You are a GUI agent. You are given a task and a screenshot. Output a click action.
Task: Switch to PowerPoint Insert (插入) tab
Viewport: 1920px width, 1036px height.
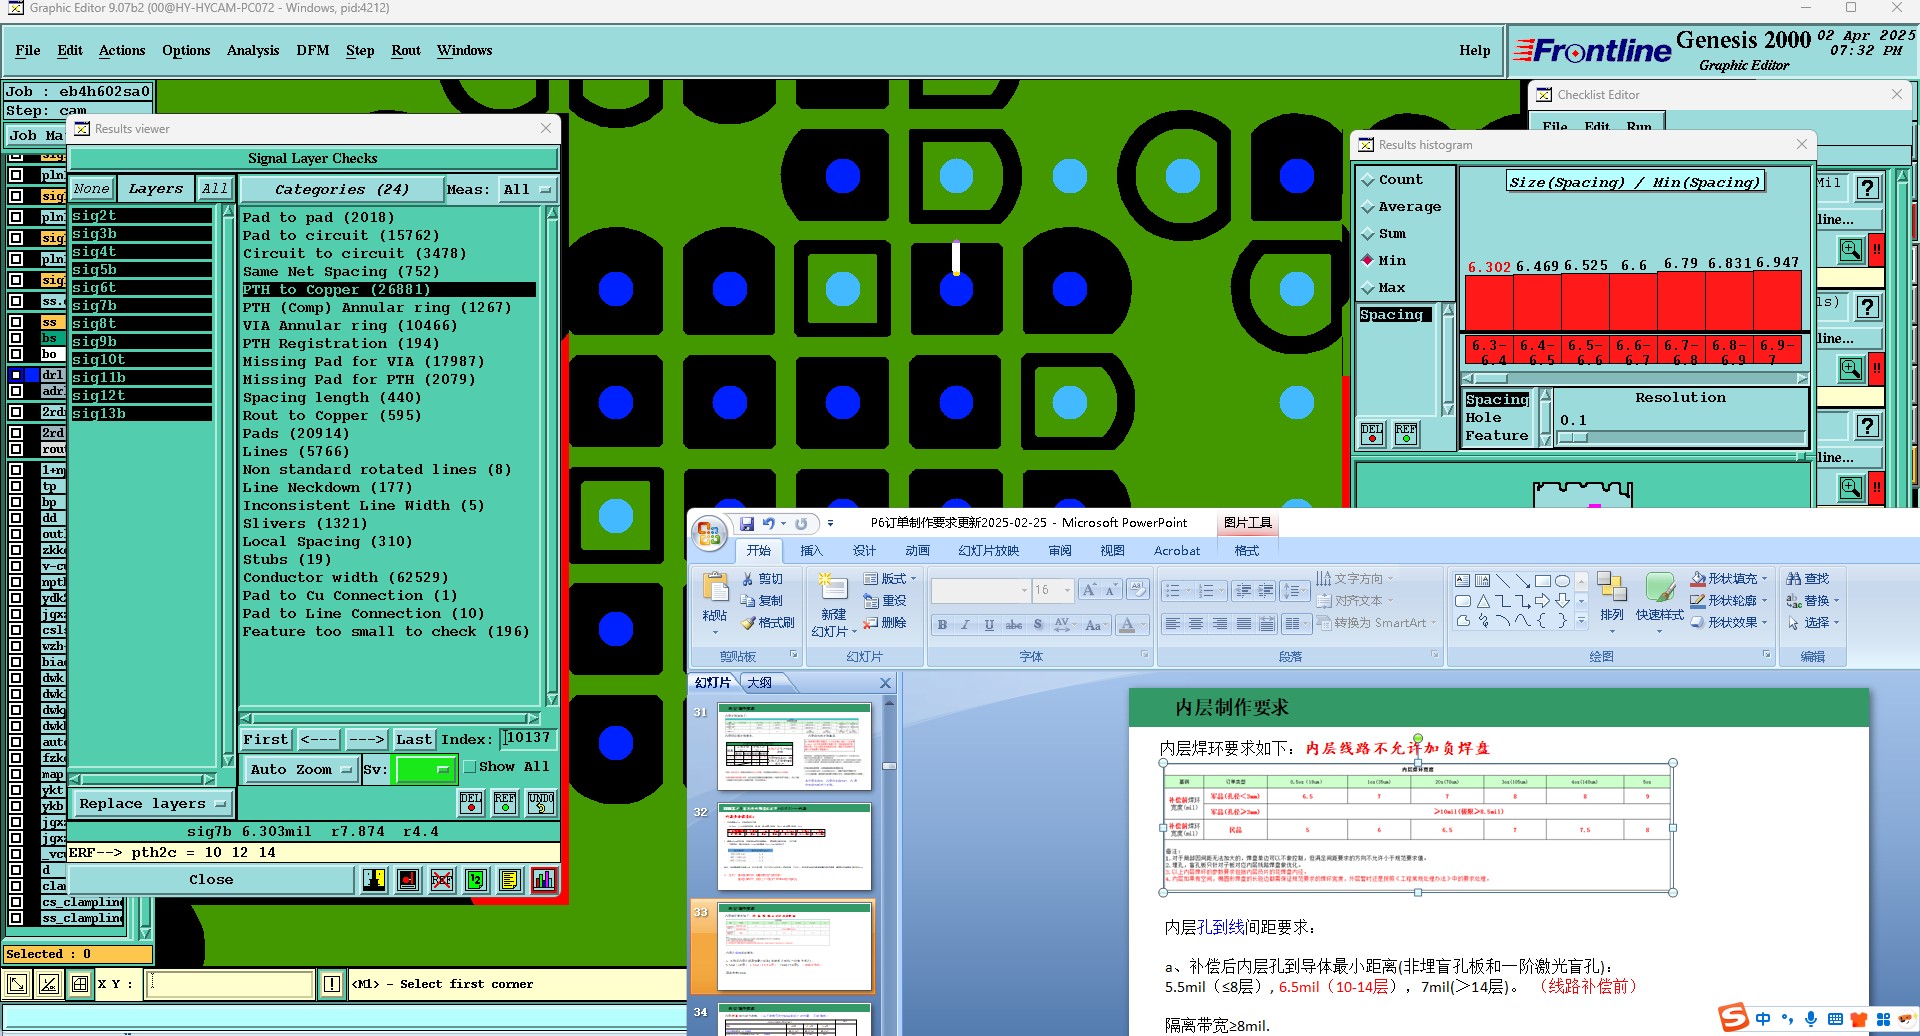(x=811, y=551)
